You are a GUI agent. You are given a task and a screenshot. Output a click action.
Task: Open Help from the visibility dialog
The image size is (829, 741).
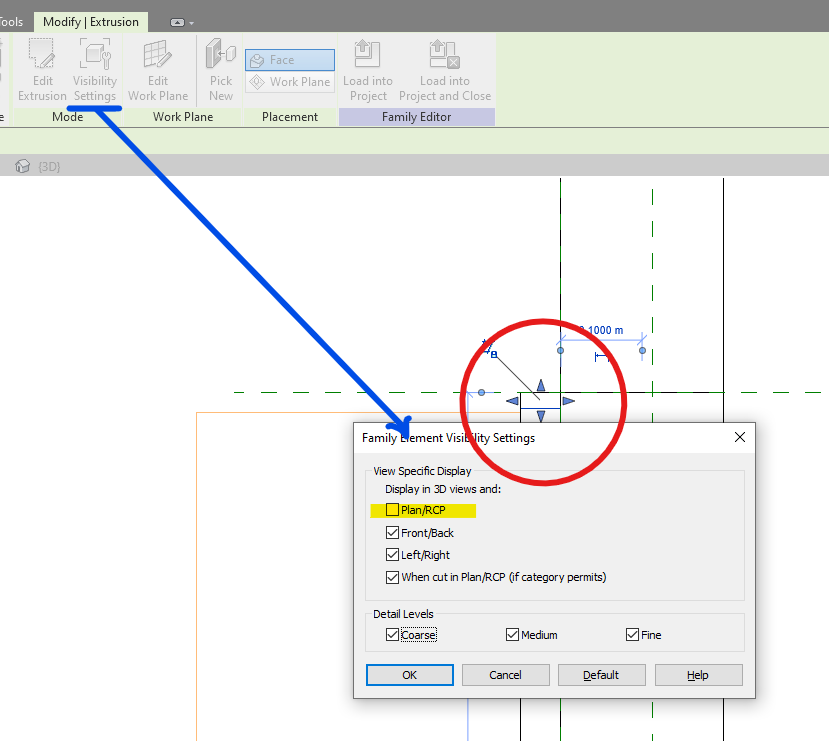point(698,675)
